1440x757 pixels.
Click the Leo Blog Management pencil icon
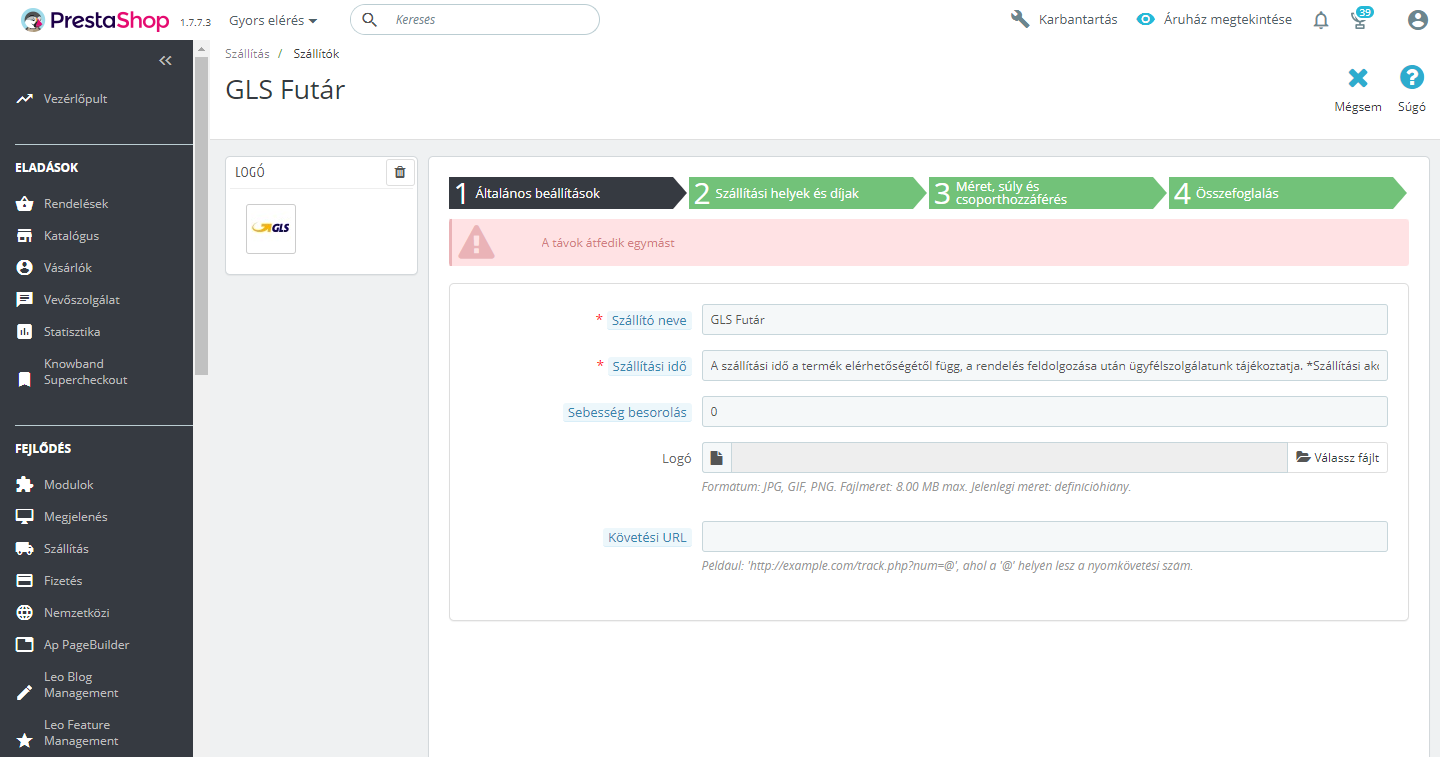[24, 693]
